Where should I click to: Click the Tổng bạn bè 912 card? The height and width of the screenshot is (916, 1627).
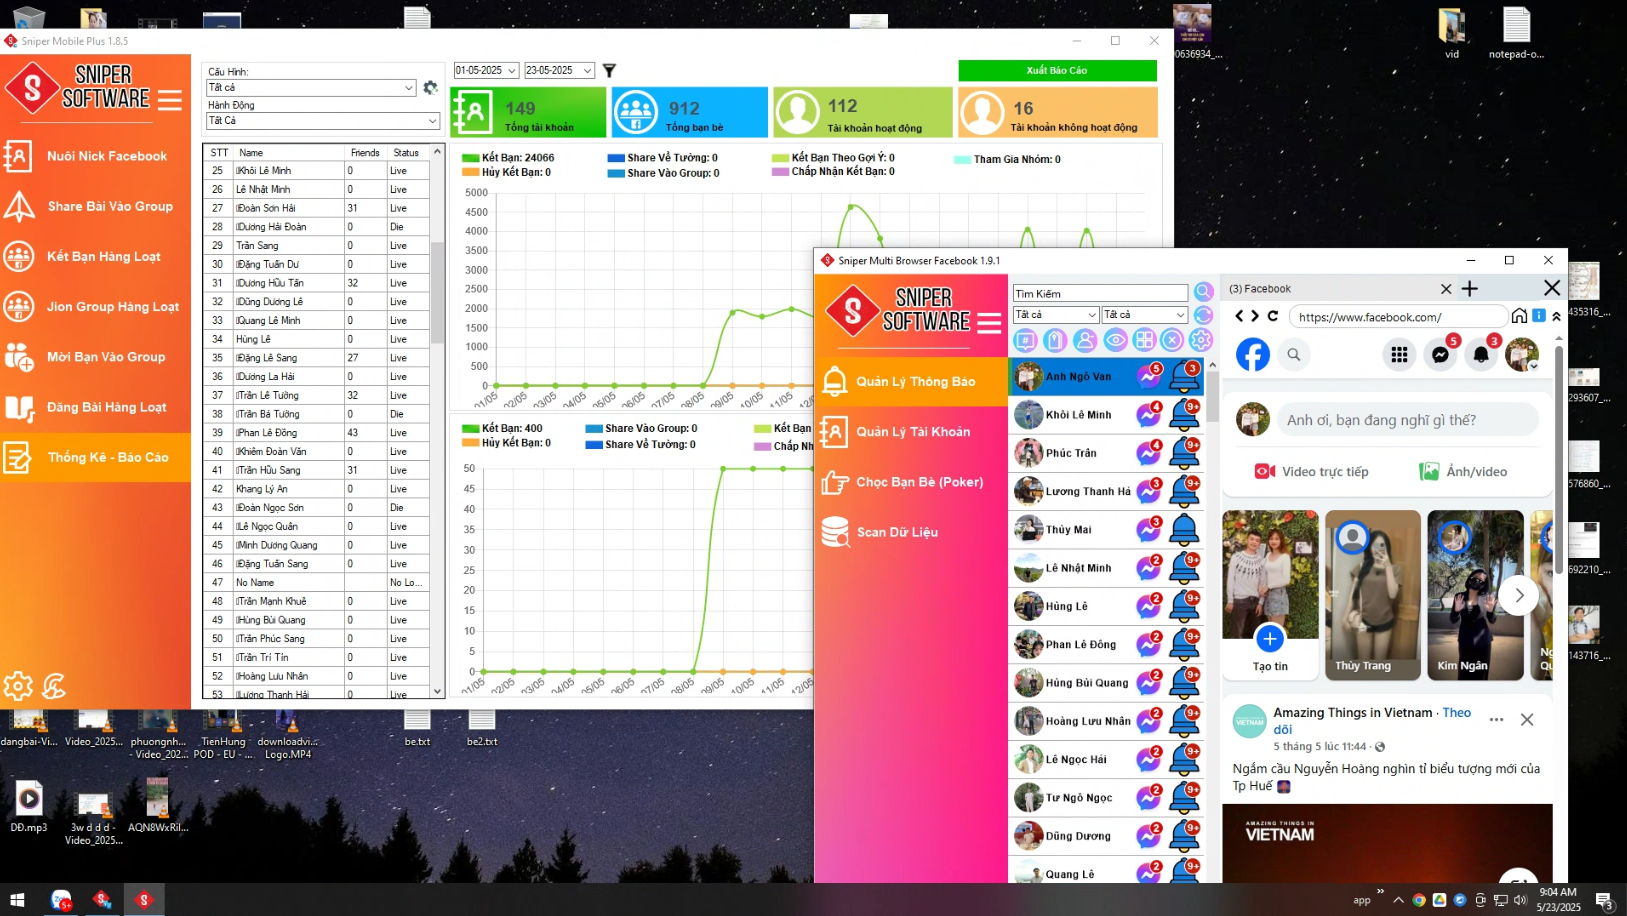[690, 112]
